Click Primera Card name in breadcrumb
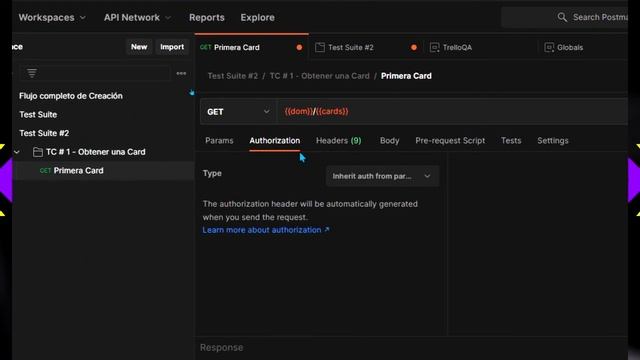Image resolution: width=640 pixels, height=360 pixels. 406,76
